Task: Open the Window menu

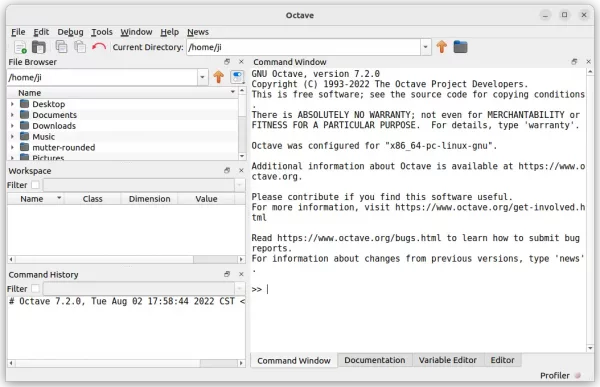Action: 136,32
